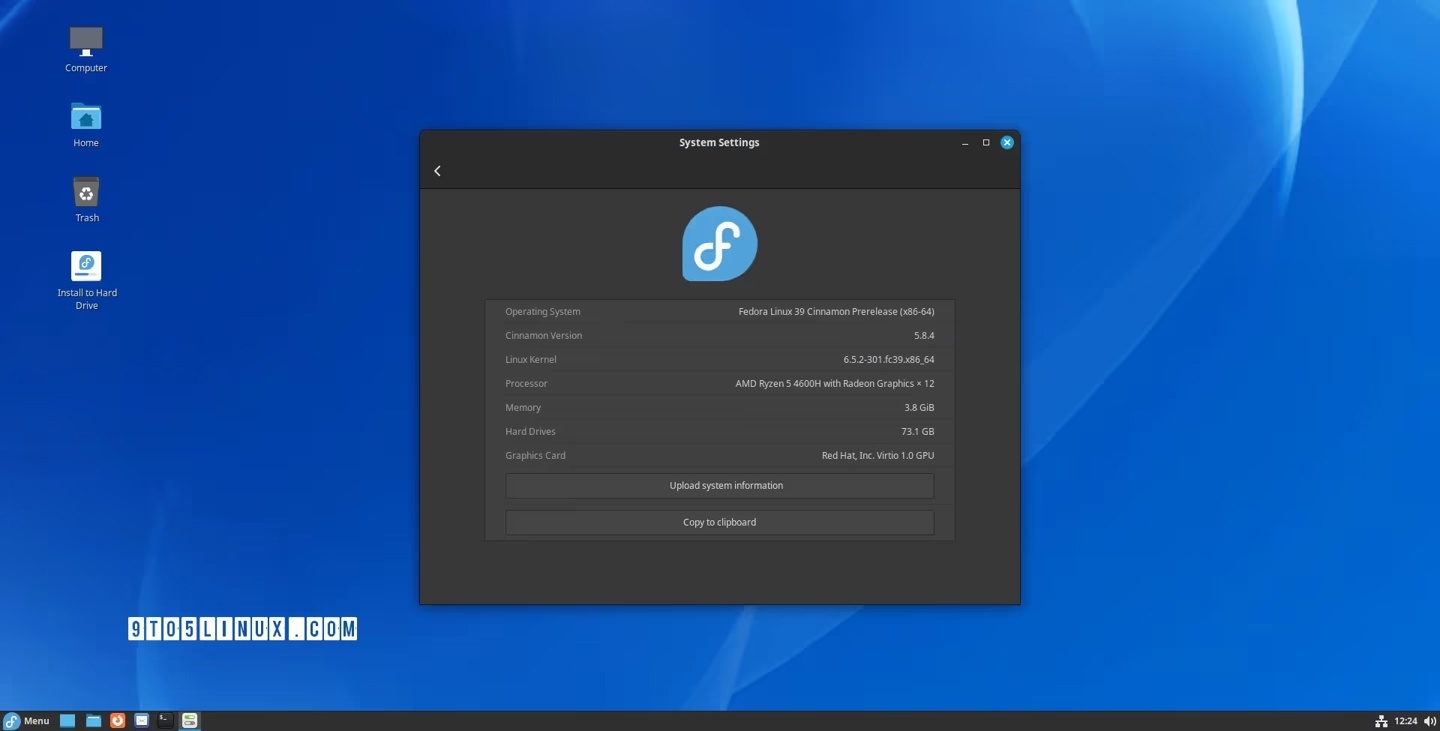Click the clock showing 12:24
This screenshot has width=1440, height=731.
(1406, 721)
